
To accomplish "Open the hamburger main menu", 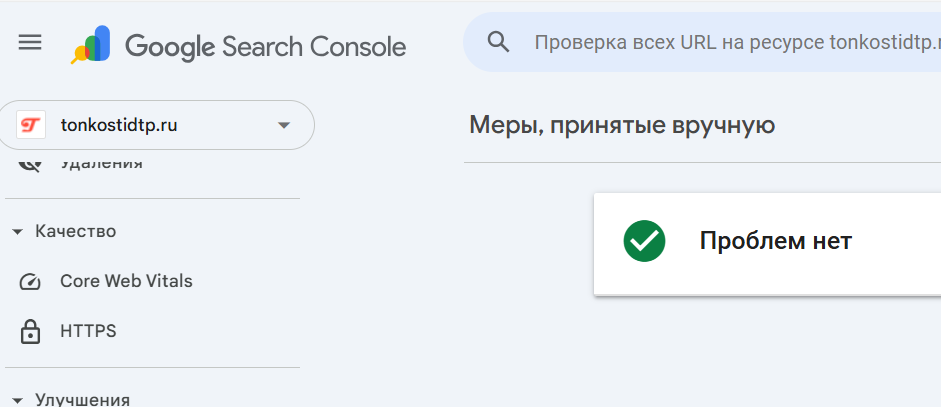I will 30,42.
